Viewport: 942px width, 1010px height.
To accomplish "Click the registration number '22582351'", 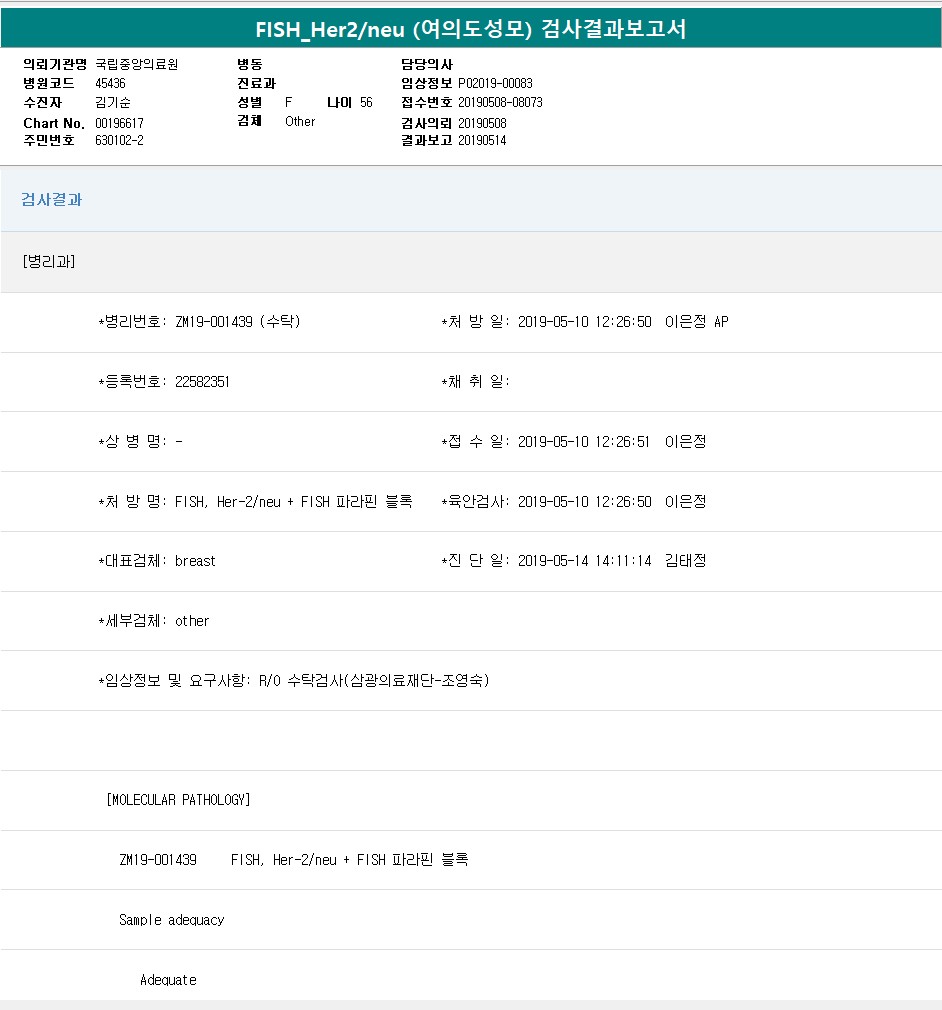I will tap(202, 381).
